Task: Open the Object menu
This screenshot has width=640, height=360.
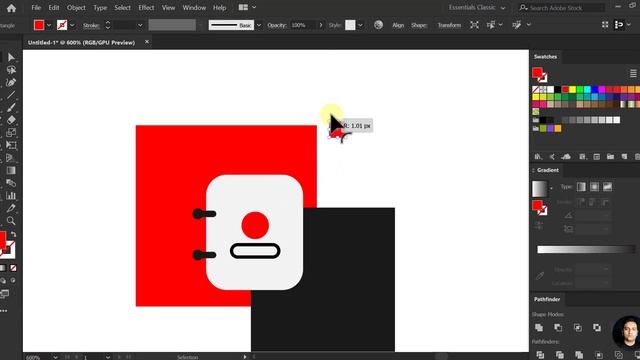Action: pos(76,8)
